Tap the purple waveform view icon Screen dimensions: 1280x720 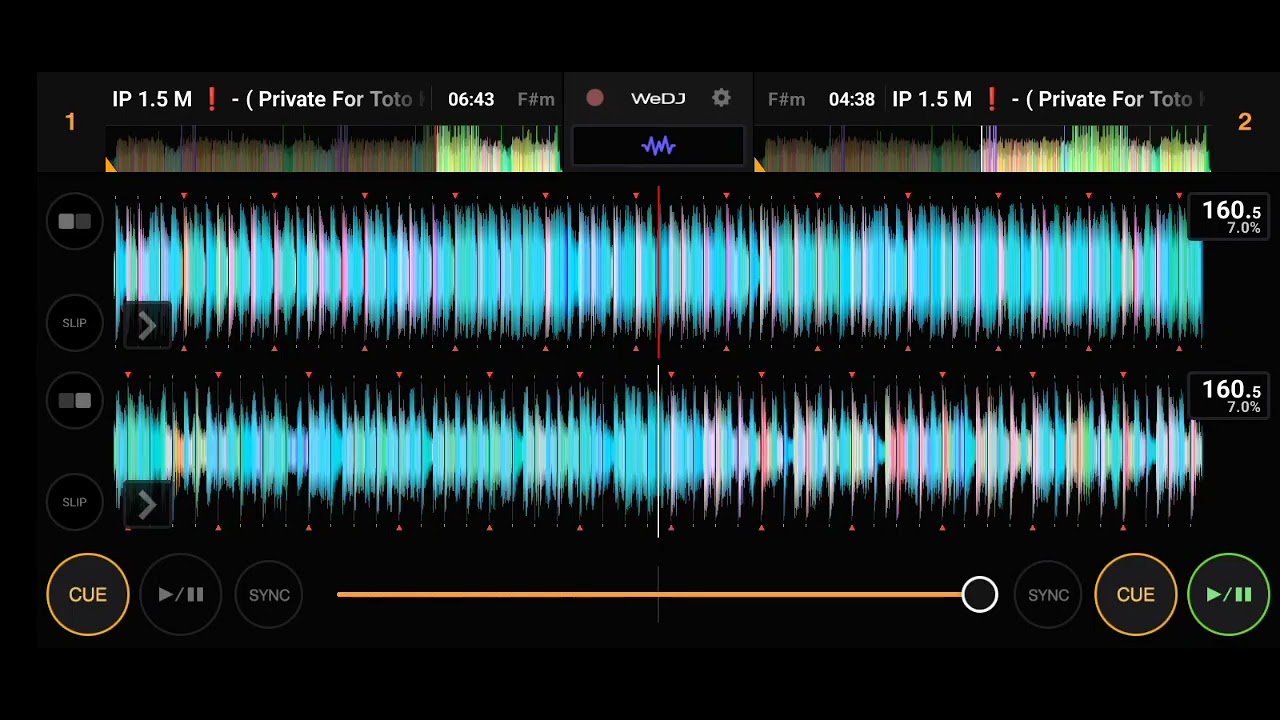(x=658, y=147)
